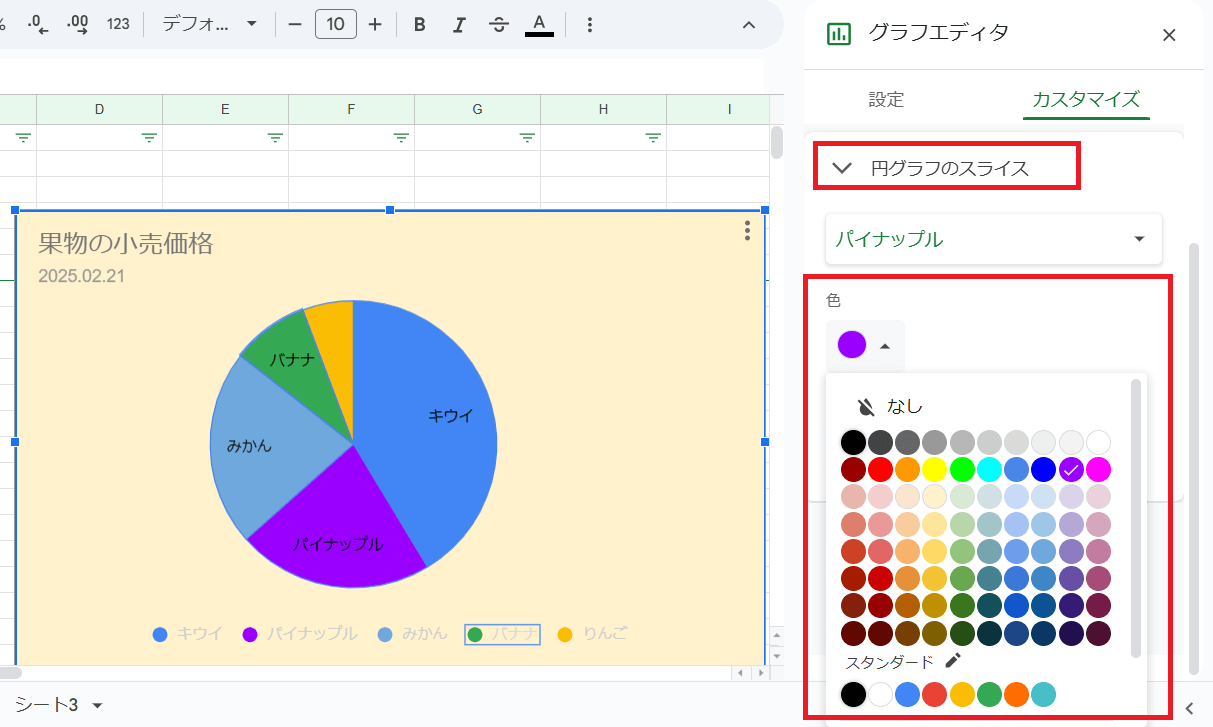
Task: Select the chart title 果物の小売価格
Action: pos(126,242)
